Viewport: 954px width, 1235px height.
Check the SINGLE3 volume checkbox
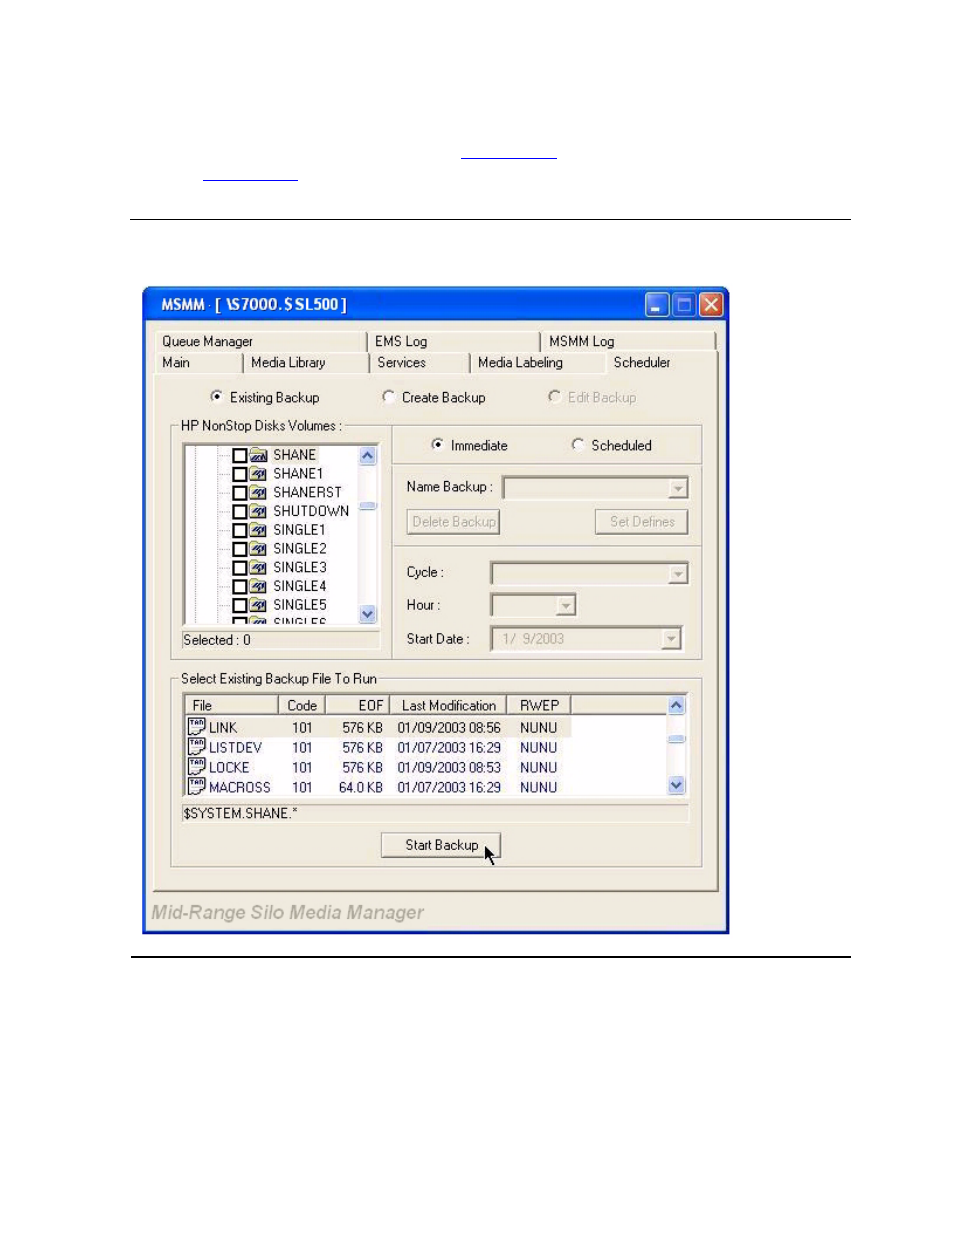[x=240, y=567]
